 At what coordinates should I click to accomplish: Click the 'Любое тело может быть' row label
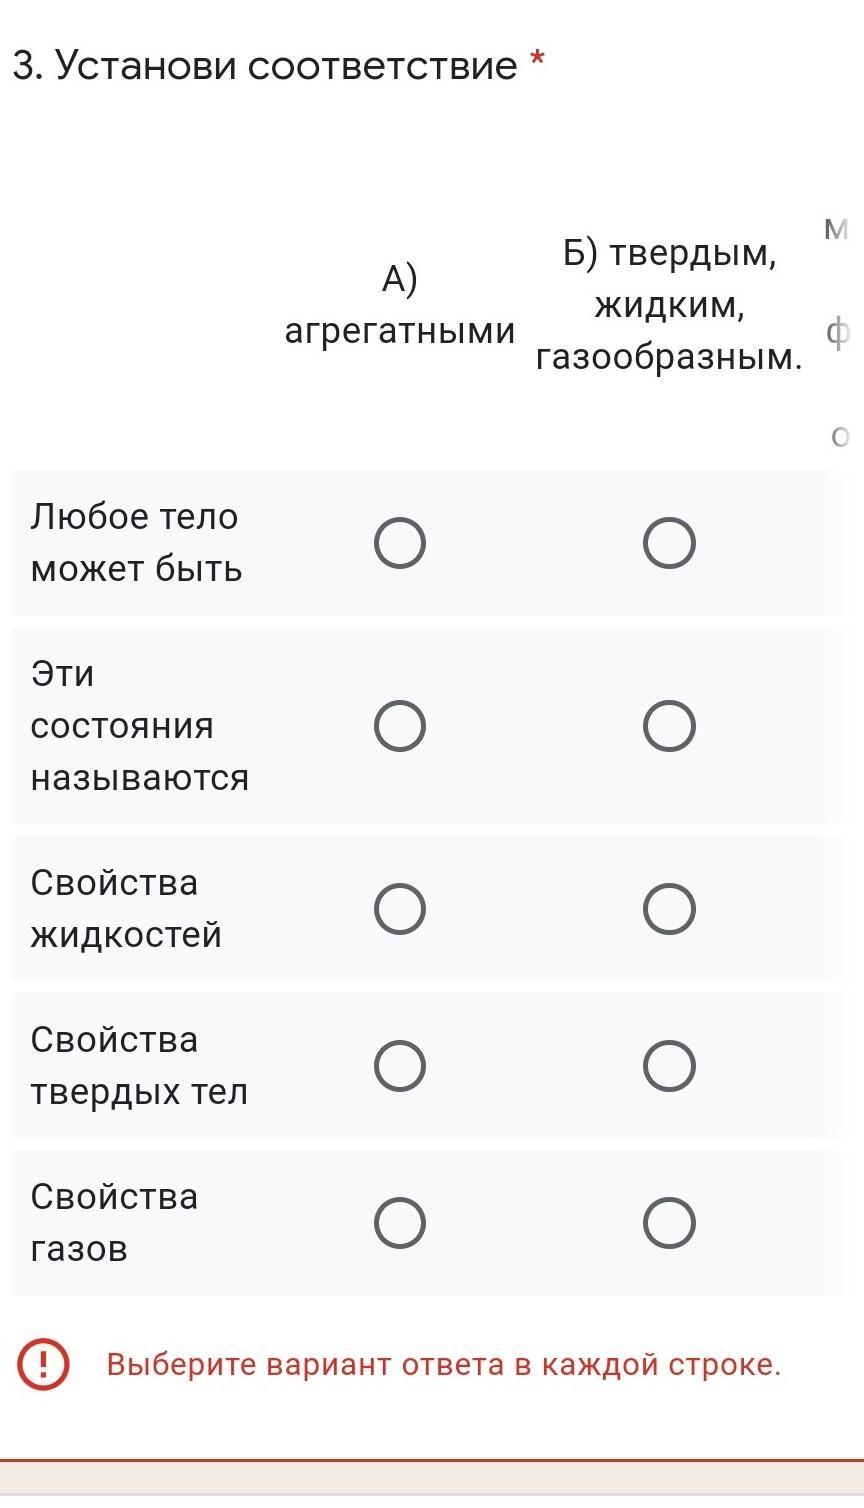[136, 543]
